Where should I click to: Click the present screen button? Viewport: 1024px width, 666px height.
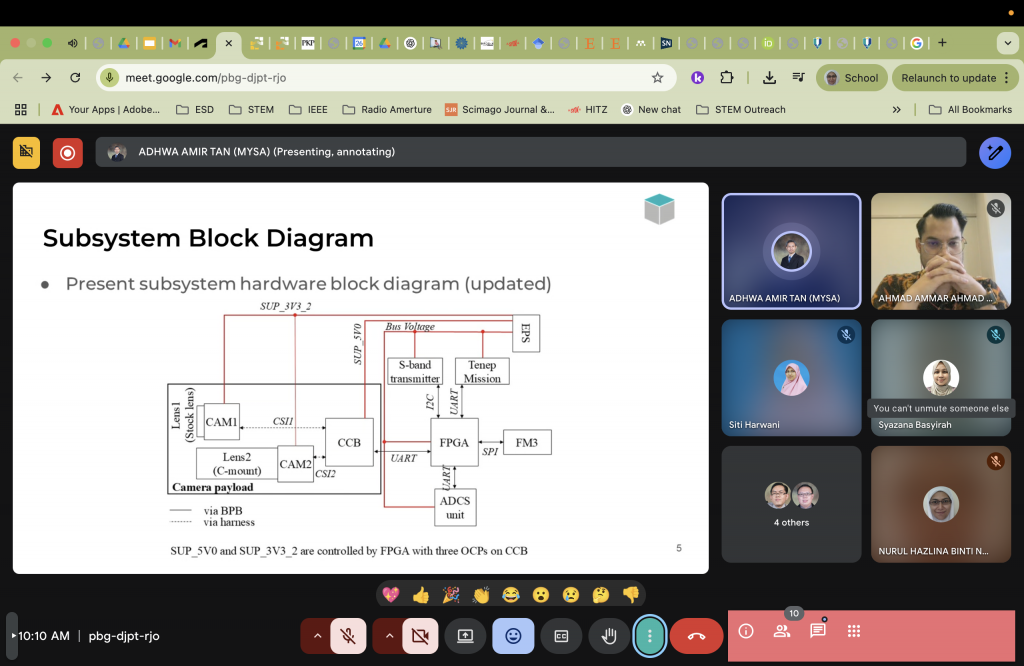(x=465, y=635)
